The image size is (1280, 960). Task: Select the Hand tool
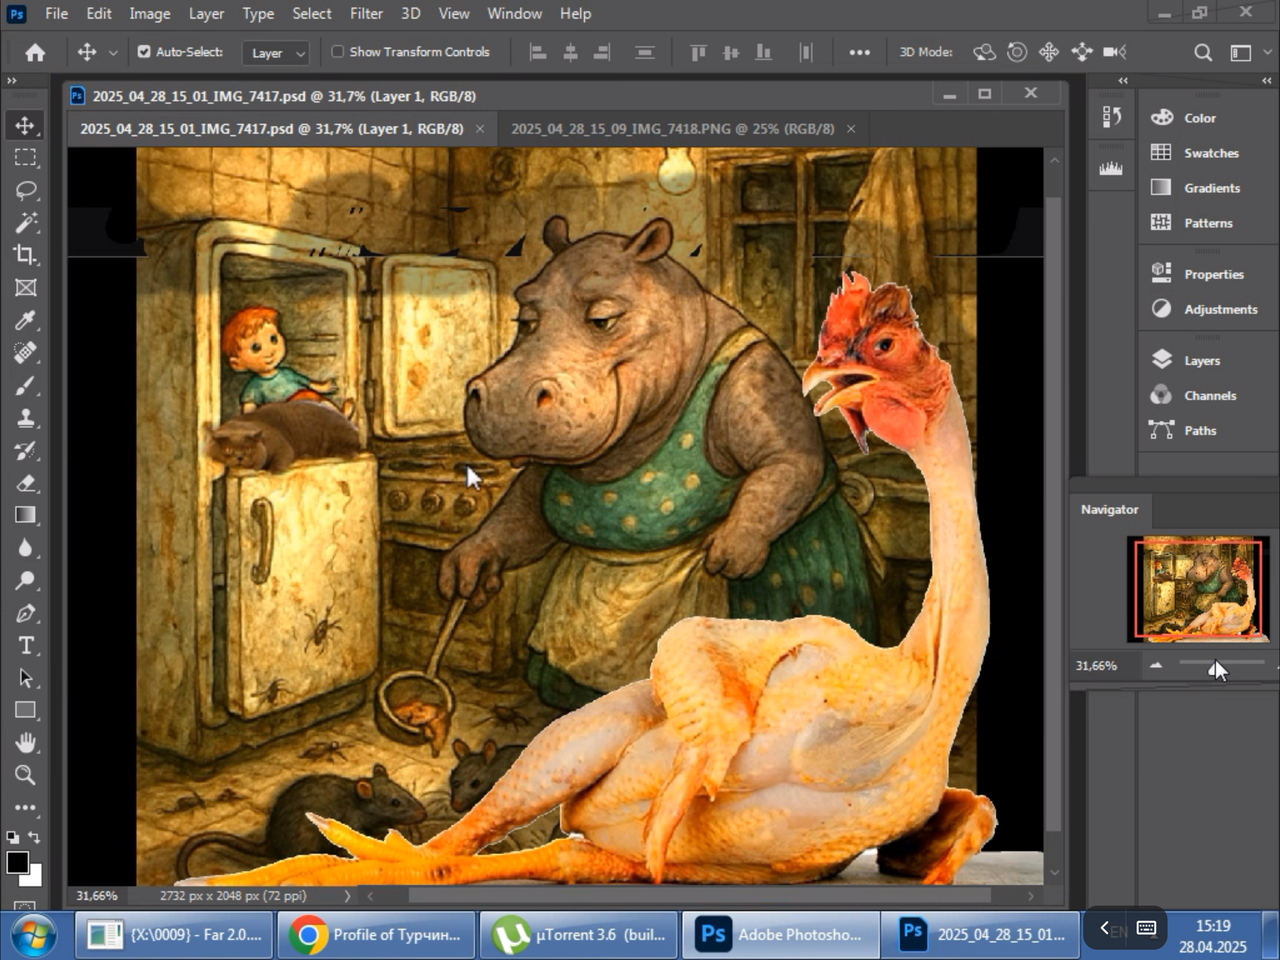25,743
